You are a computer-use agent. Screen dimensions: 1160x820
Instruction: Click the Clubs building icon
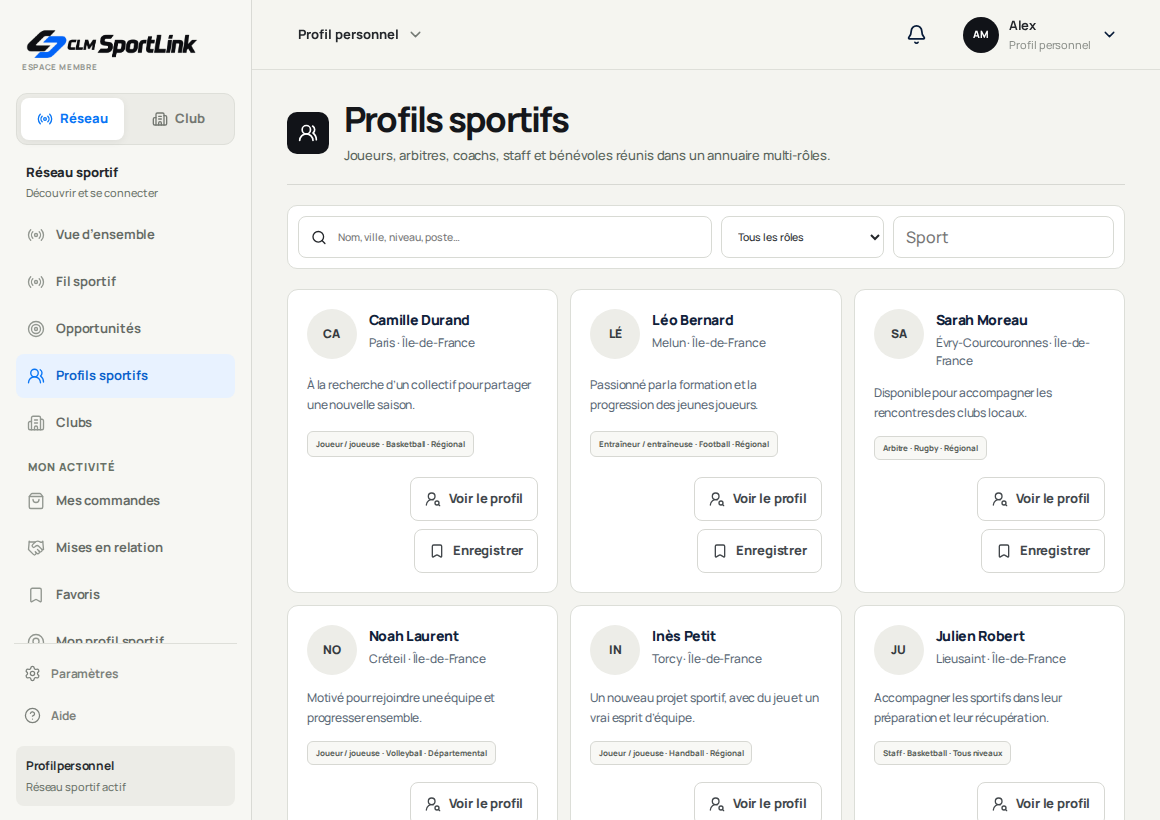[x=36, y=423]
